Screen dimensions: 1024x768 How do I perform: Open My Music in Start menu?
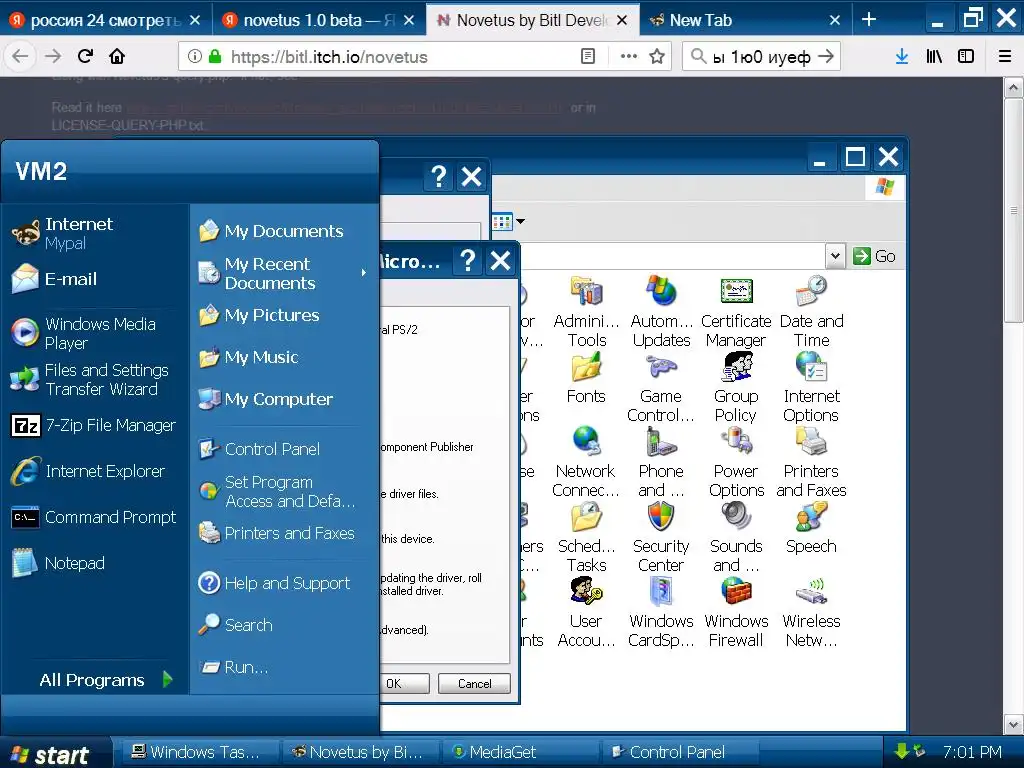283,357
